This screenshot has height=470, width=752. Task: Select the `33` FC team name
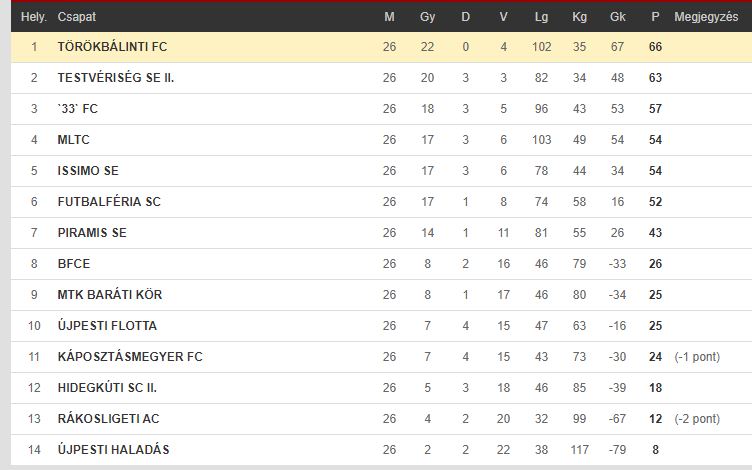click(x=78, y=109)
